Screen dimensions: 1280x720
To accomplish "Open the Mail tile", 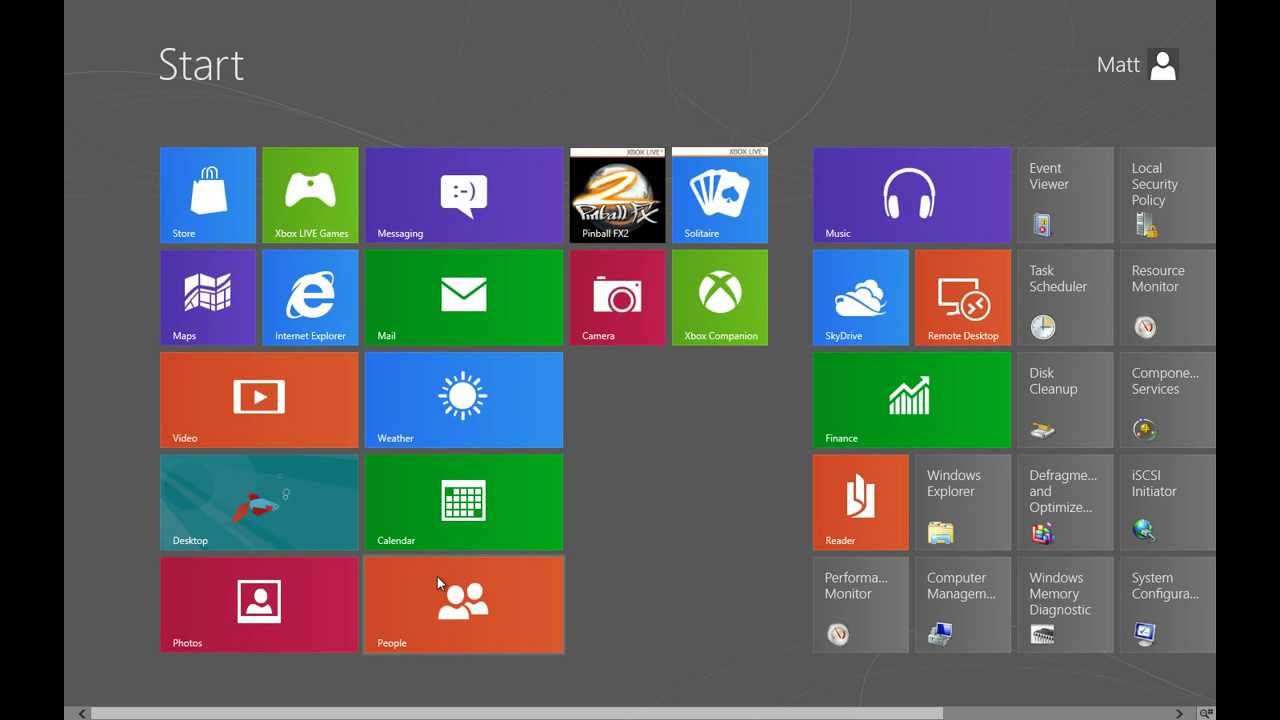I will 464,297.
